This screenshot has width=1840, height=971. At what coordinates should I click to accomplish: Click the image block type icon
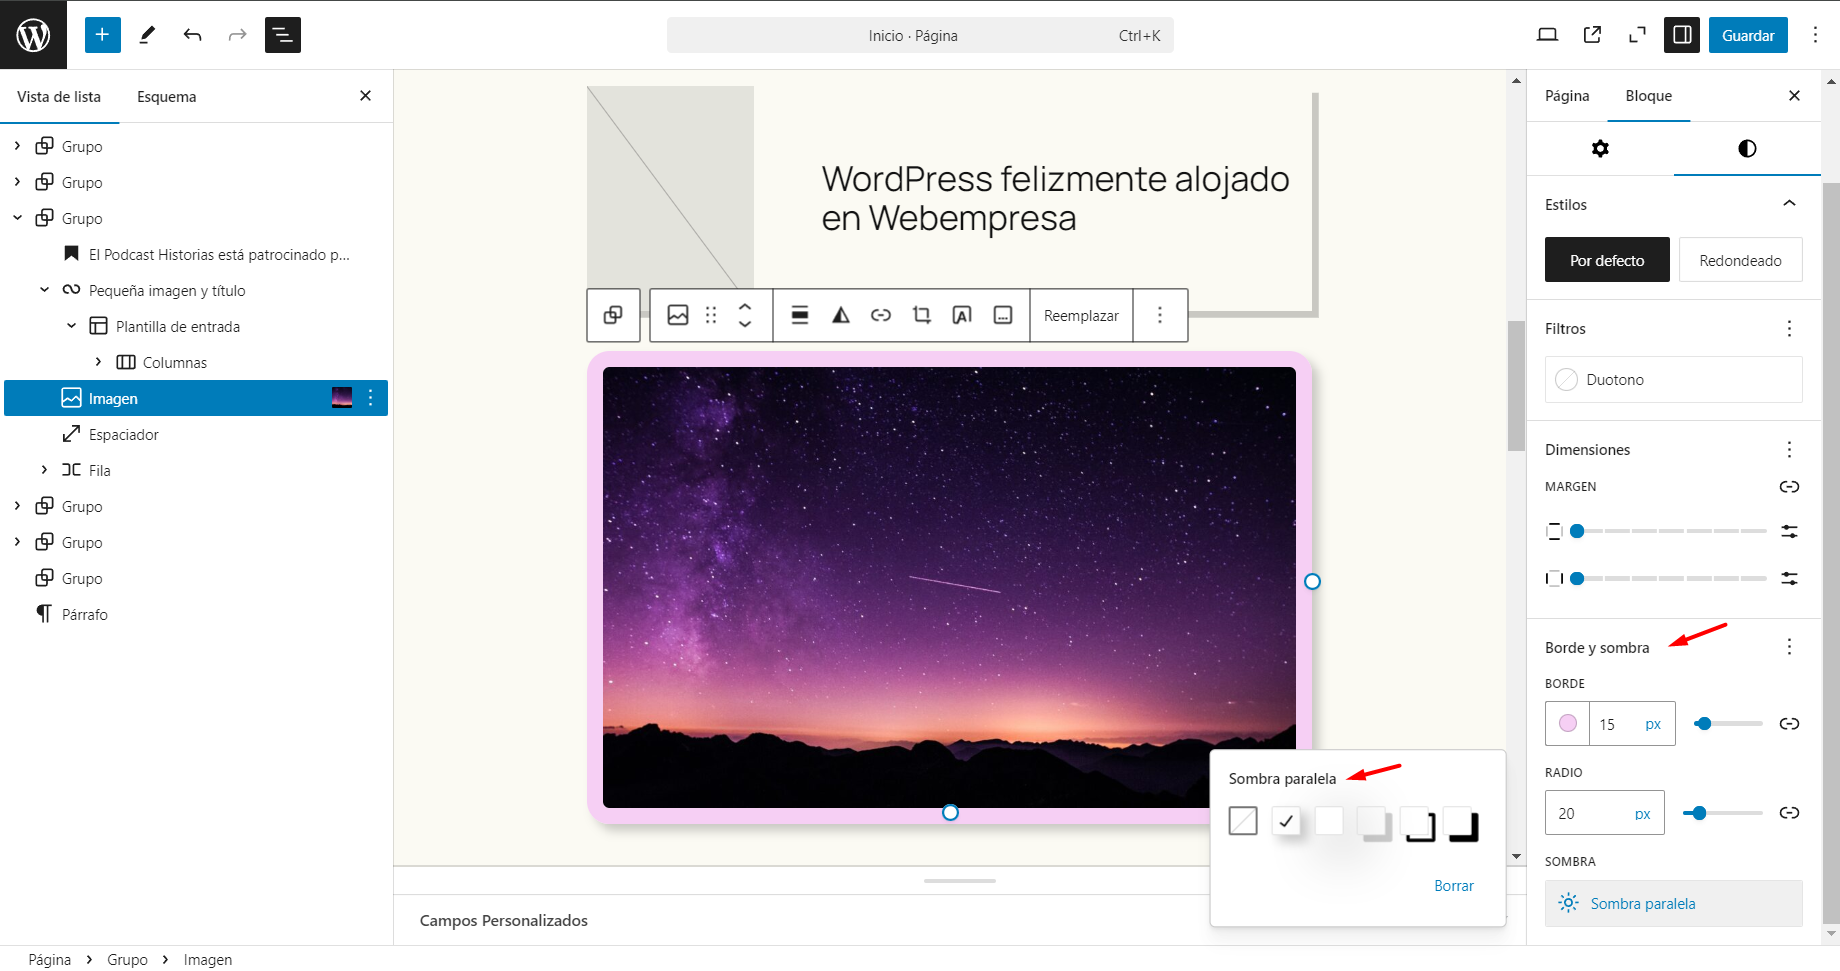[x=678, y=316]
